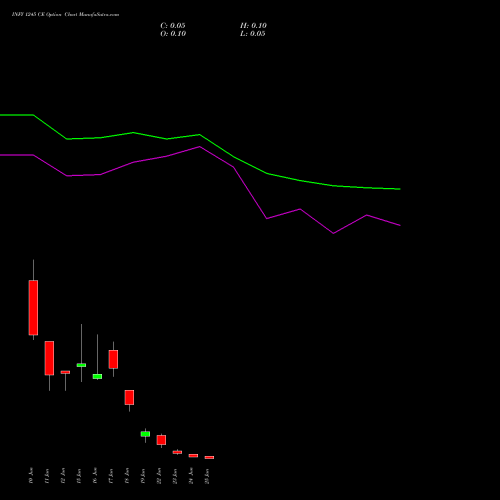Select the red candle for 11 Jun
The height and width of the screenshot is (500, 500).
[49, 358]
